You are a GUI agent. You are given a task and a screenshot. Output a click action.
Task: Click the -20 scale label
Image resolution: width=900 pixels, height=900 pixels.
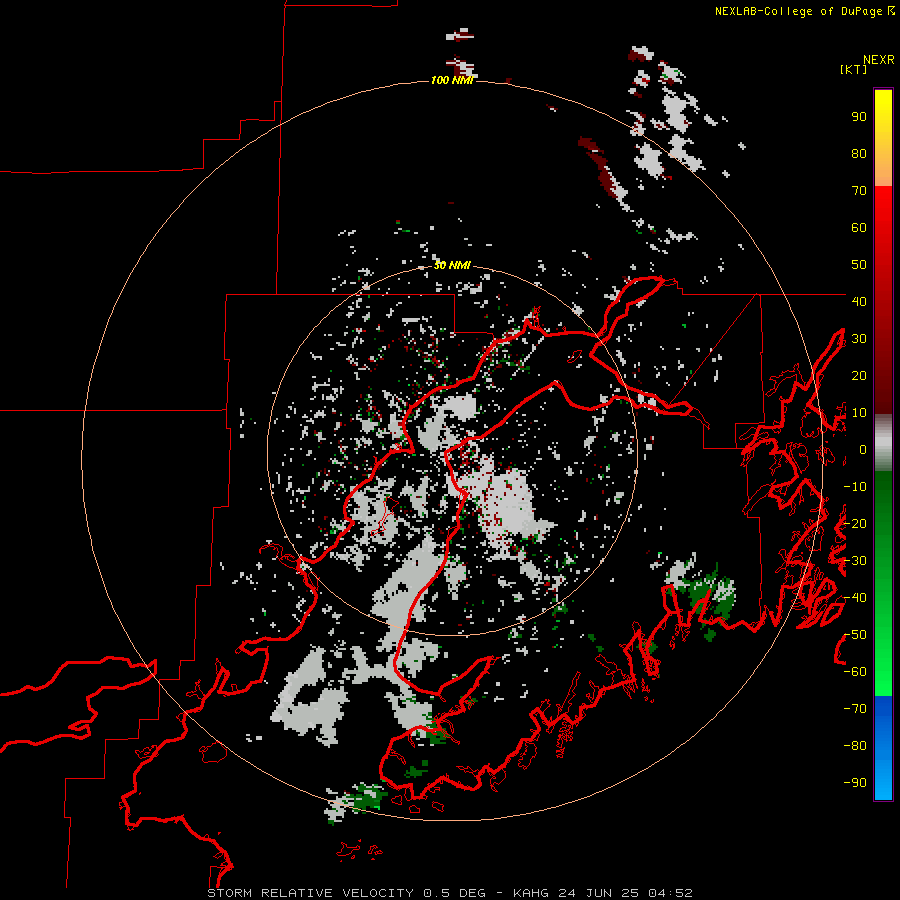(855, 523)
